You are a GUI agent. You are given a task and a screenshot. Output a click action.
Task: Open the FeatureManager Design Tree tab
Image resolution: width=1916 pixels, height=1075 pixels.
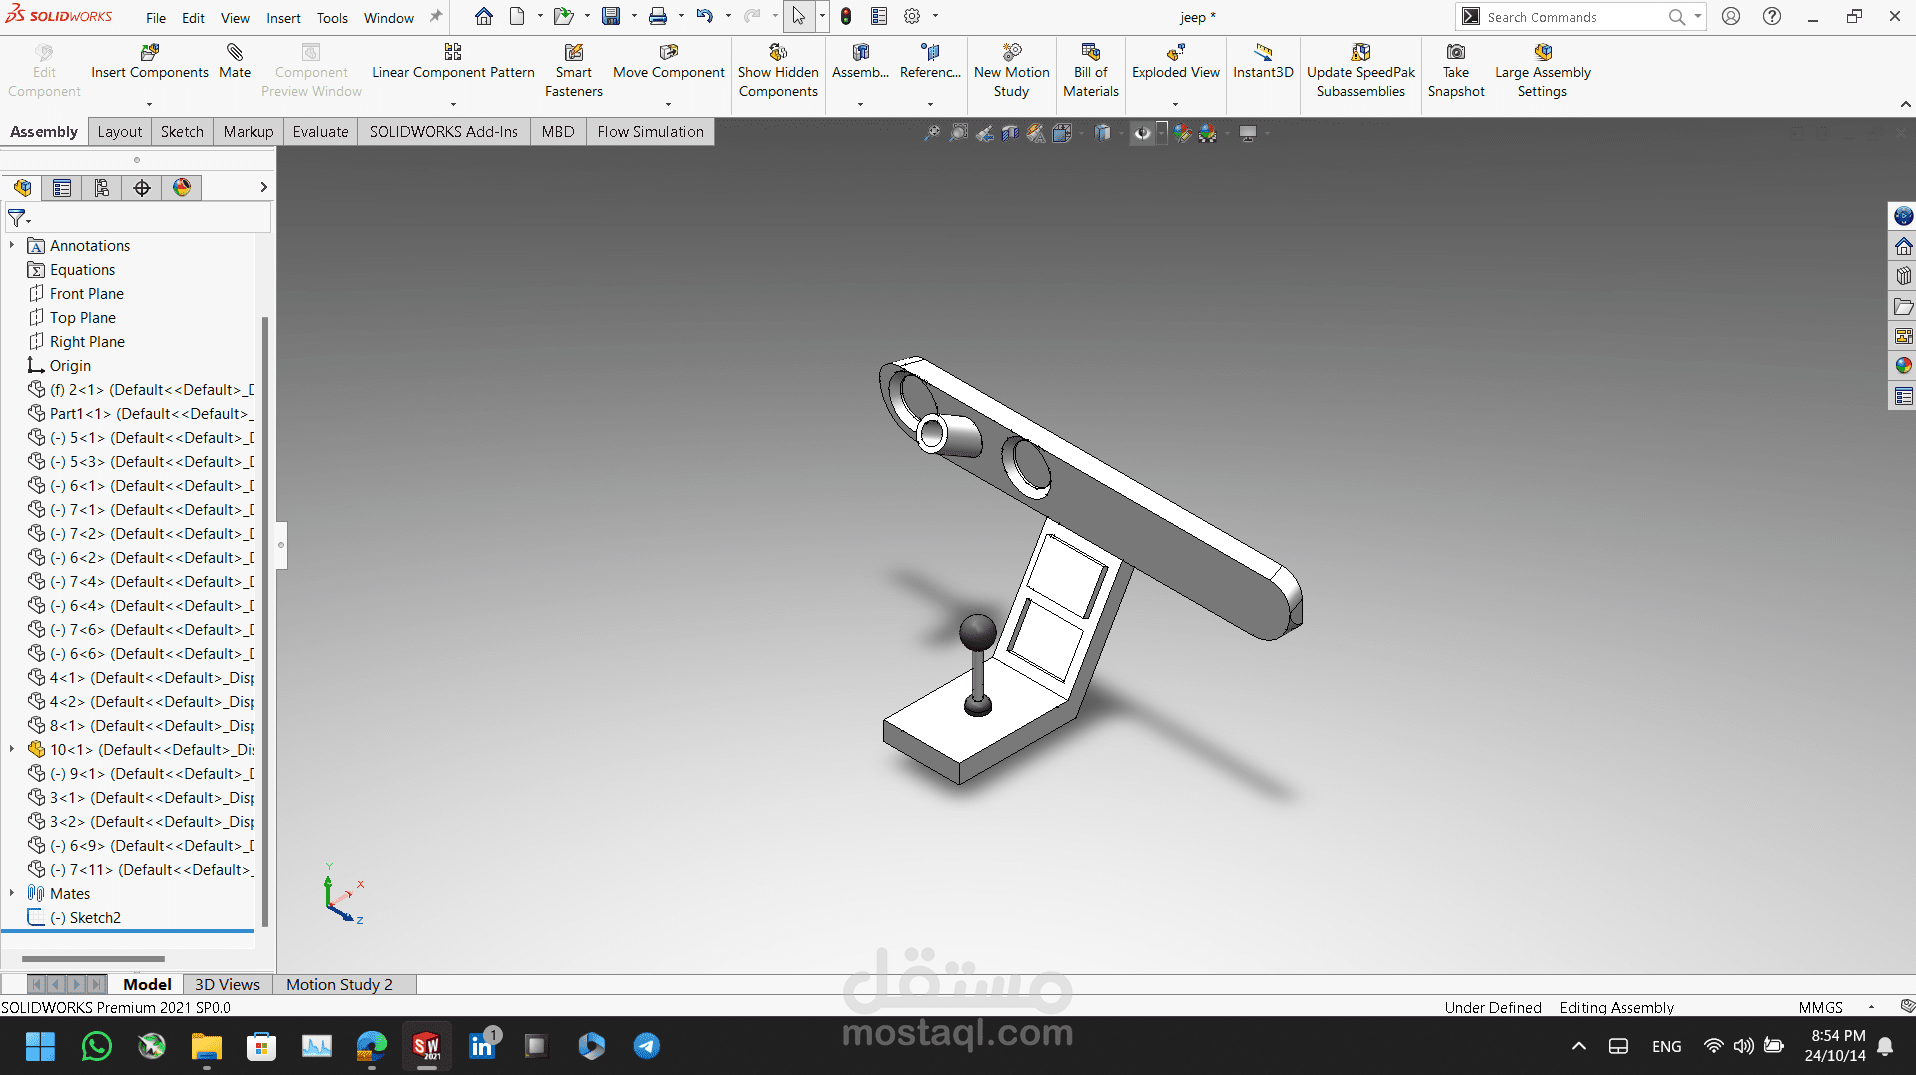click(22, 187)
